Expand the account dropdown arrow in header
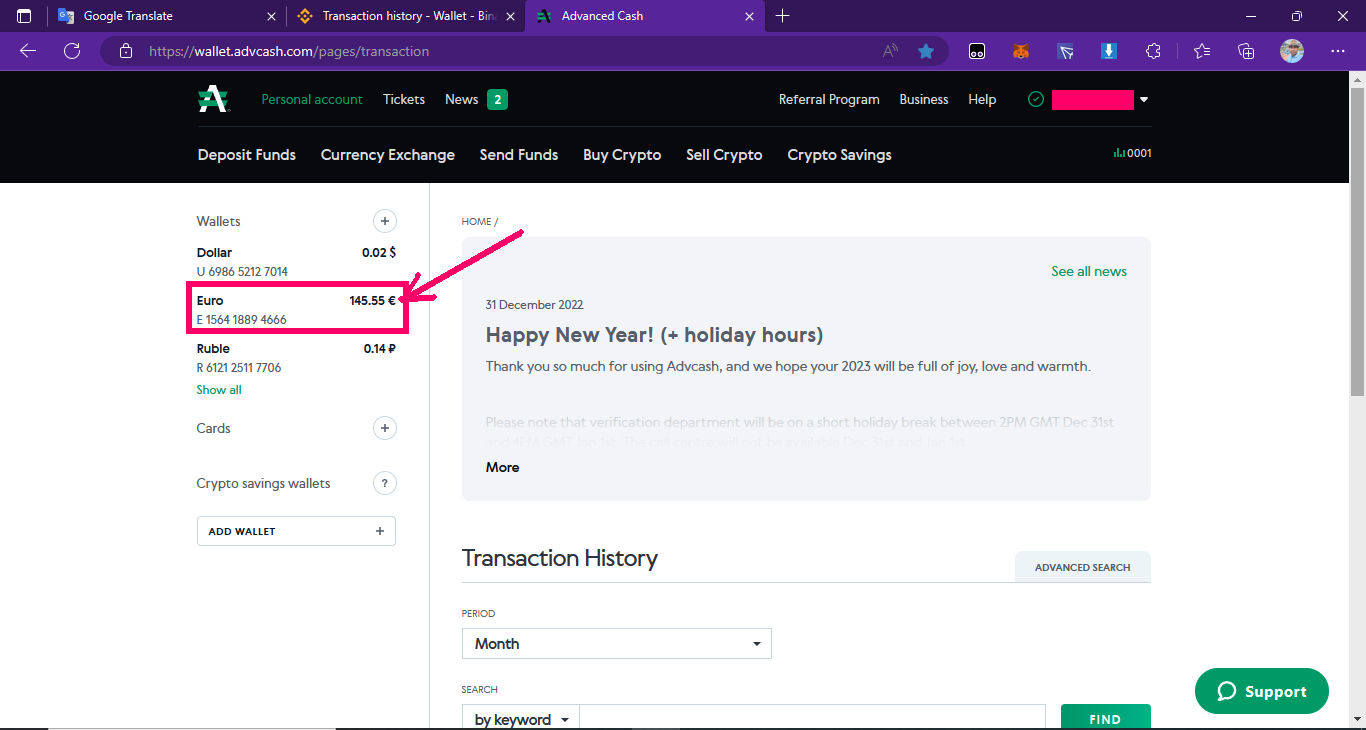1366x730 pixels. click(x=1144, y=99)
